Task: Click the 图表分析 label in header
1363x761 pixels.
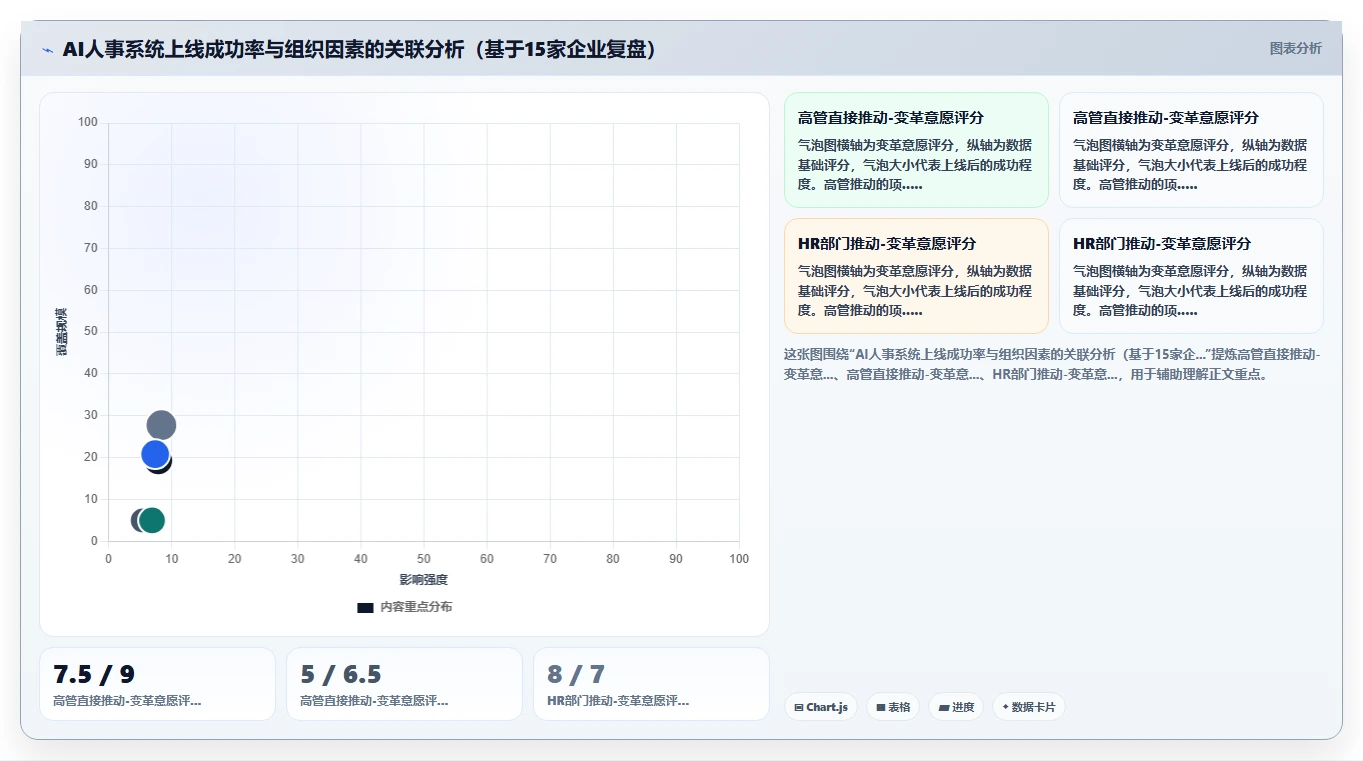Action: tap(1295, 49)
